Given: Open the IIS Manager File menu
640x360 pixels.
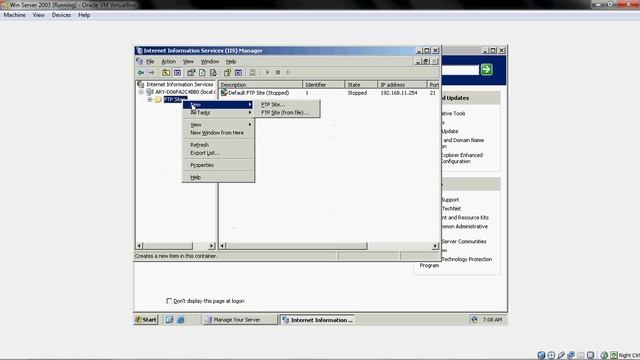Looking at the screenshot, I should click(150, 62).
